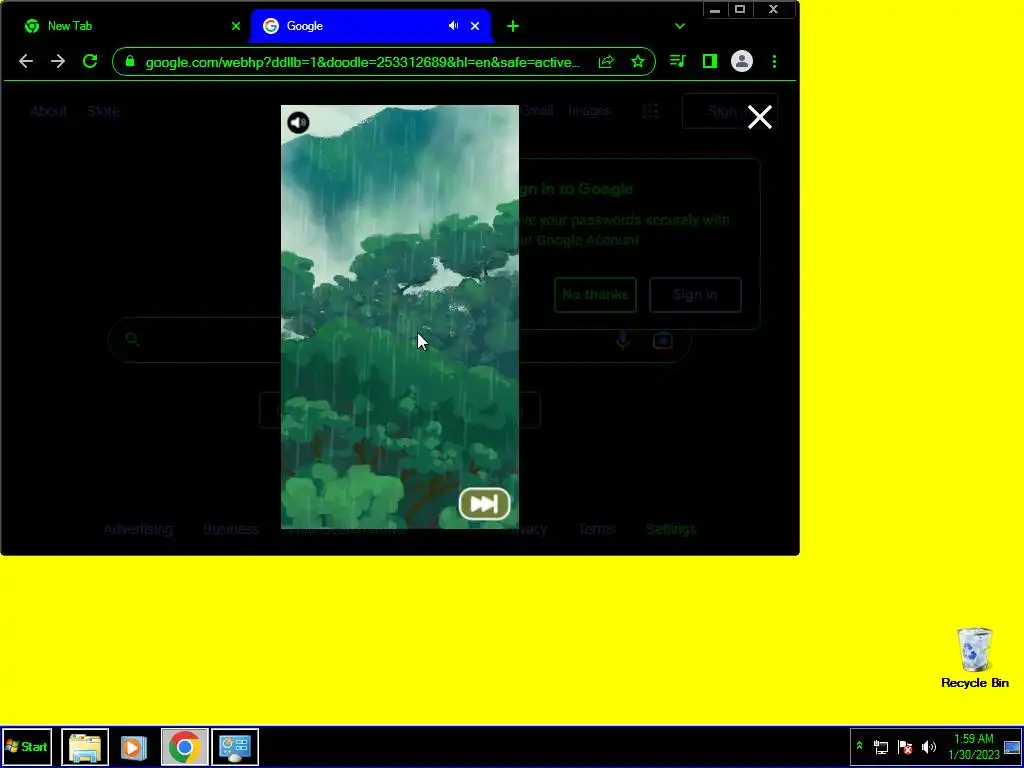Open Chrome profile avatar
The image size is (1024, 768).
742,61
